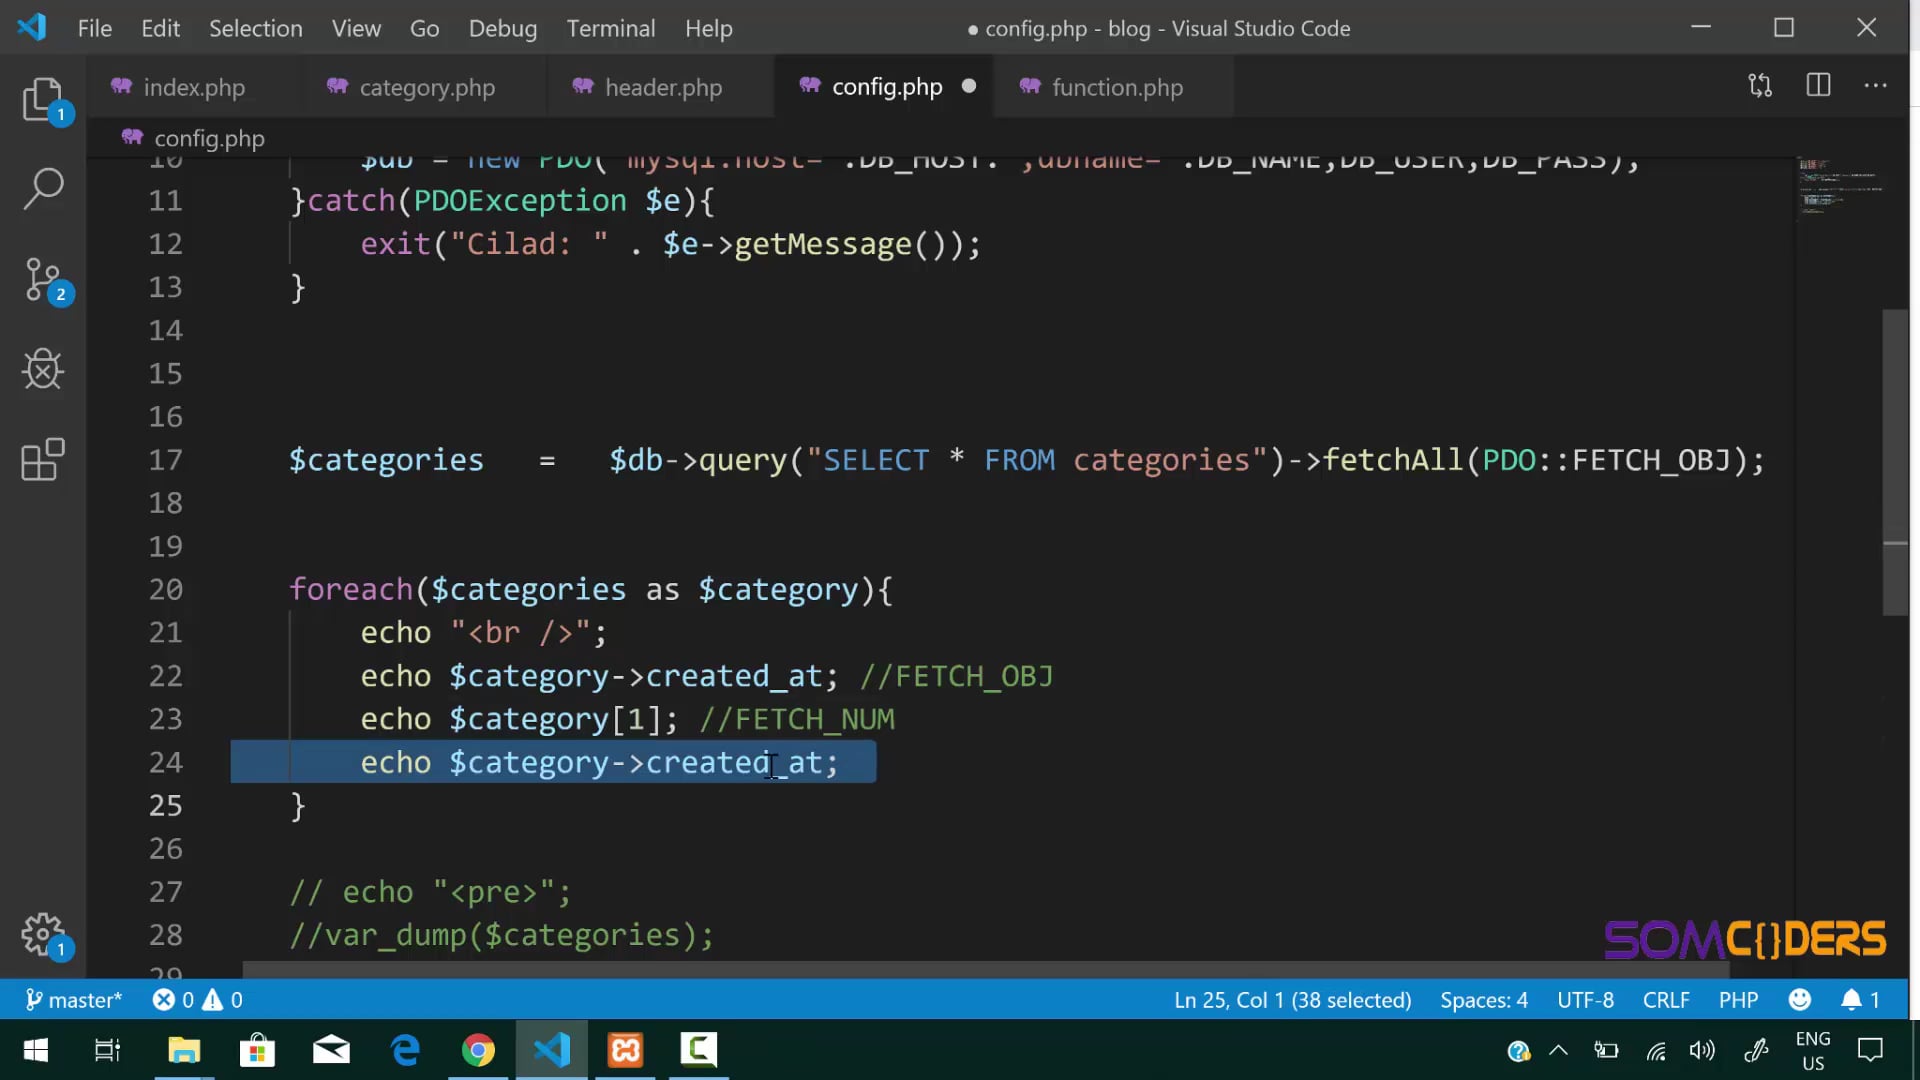Open the Search view in activity bar

(43, 189)
